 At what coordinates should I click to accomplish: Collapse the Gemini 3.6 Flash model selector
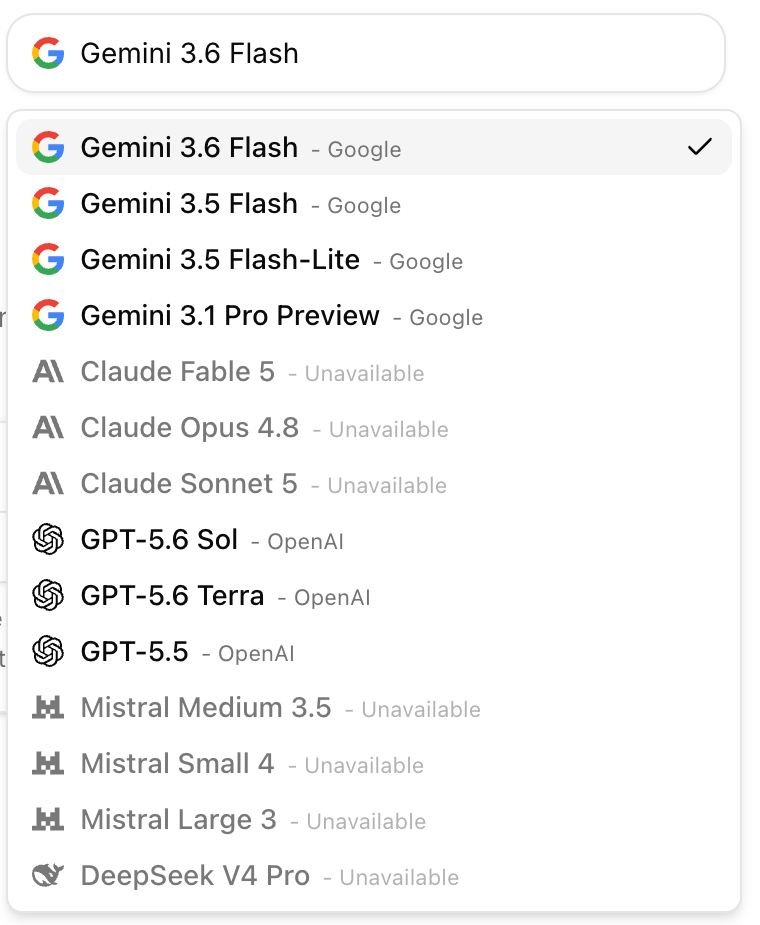click(366, 53)
